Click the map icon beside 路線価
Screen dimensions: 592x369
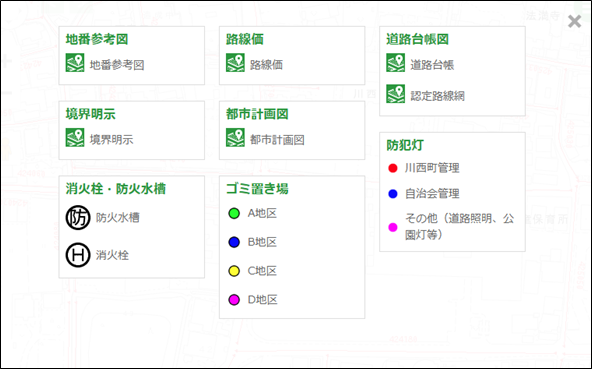click(235, 63)
